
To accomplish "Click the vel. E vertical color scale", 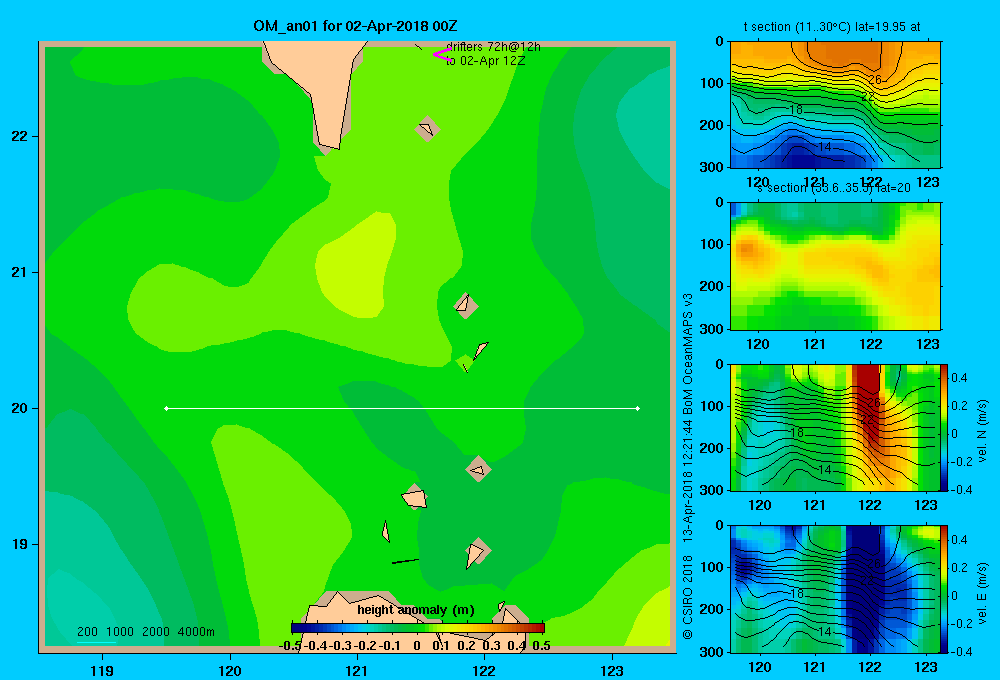I will (x=945, y=589).
